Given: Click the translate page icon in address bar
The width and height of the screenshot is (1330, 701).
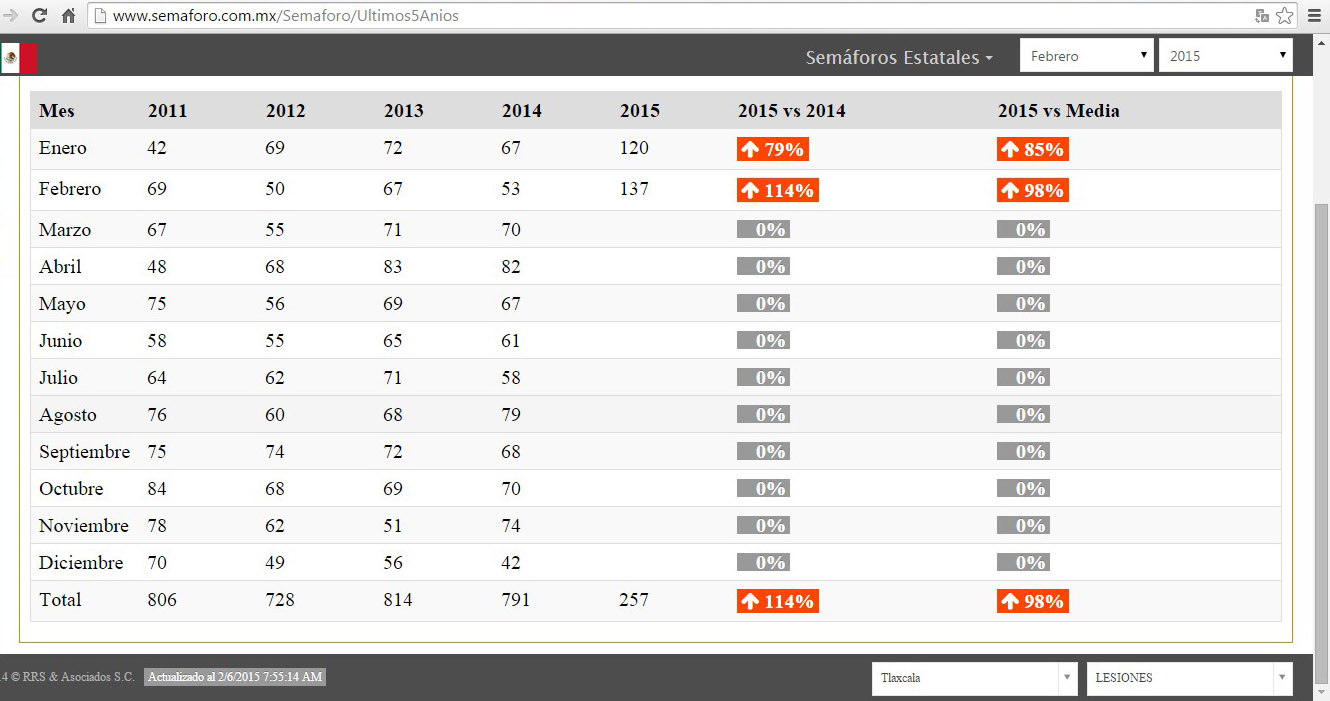Looking at the screenshot, I should tap(1262, 16).
